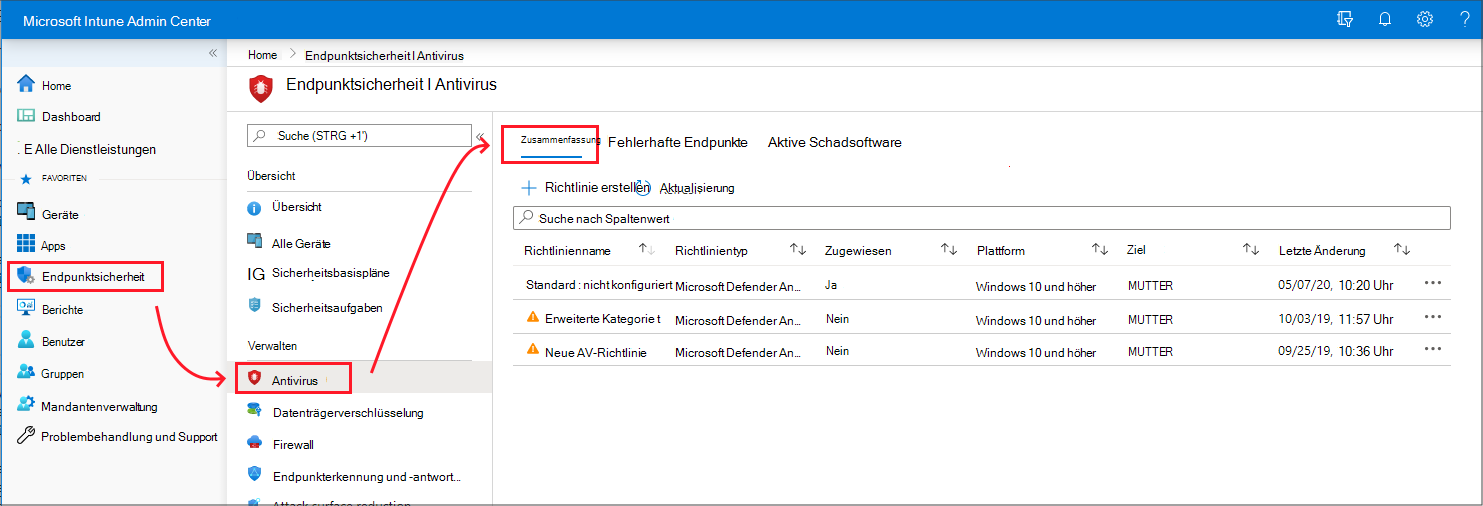Image resolution: width=1483 pixels, height=506 pixels.
Task: Sort by Ziel column arrows
Action: tap(1250, 250)
